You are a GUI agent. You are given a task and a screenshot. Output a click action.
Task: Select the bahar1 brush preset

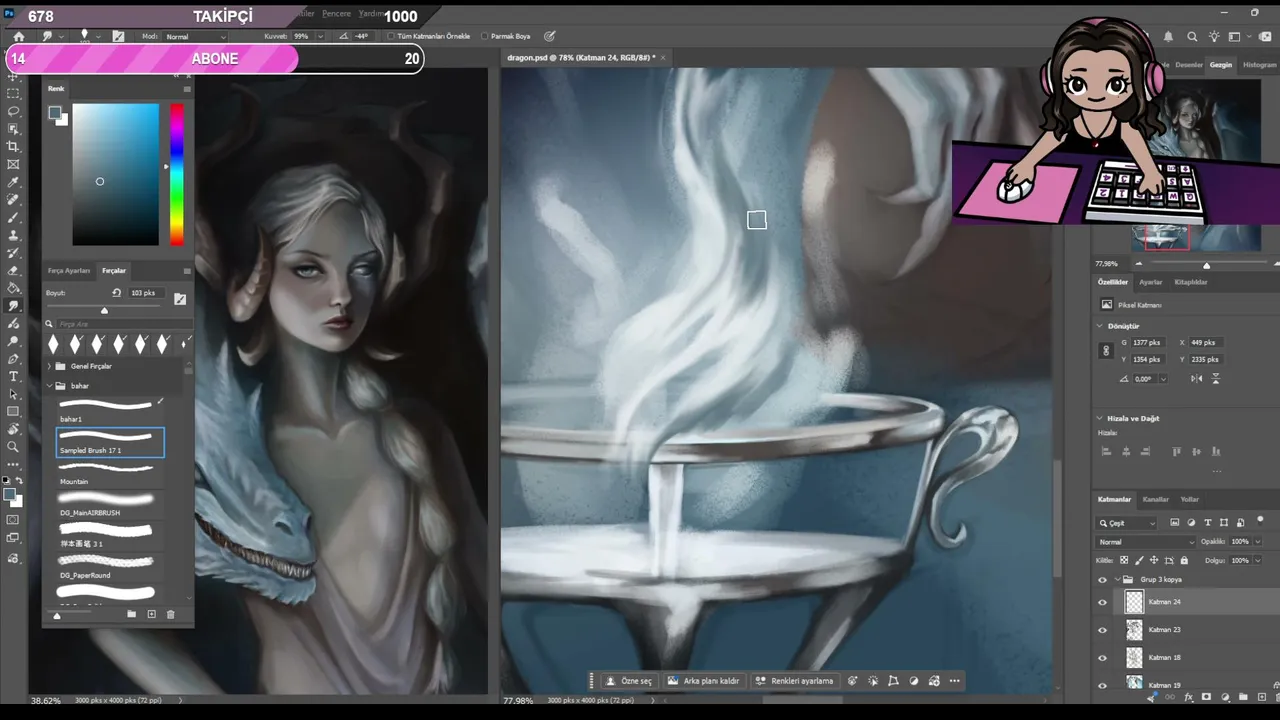pos(108,411)
